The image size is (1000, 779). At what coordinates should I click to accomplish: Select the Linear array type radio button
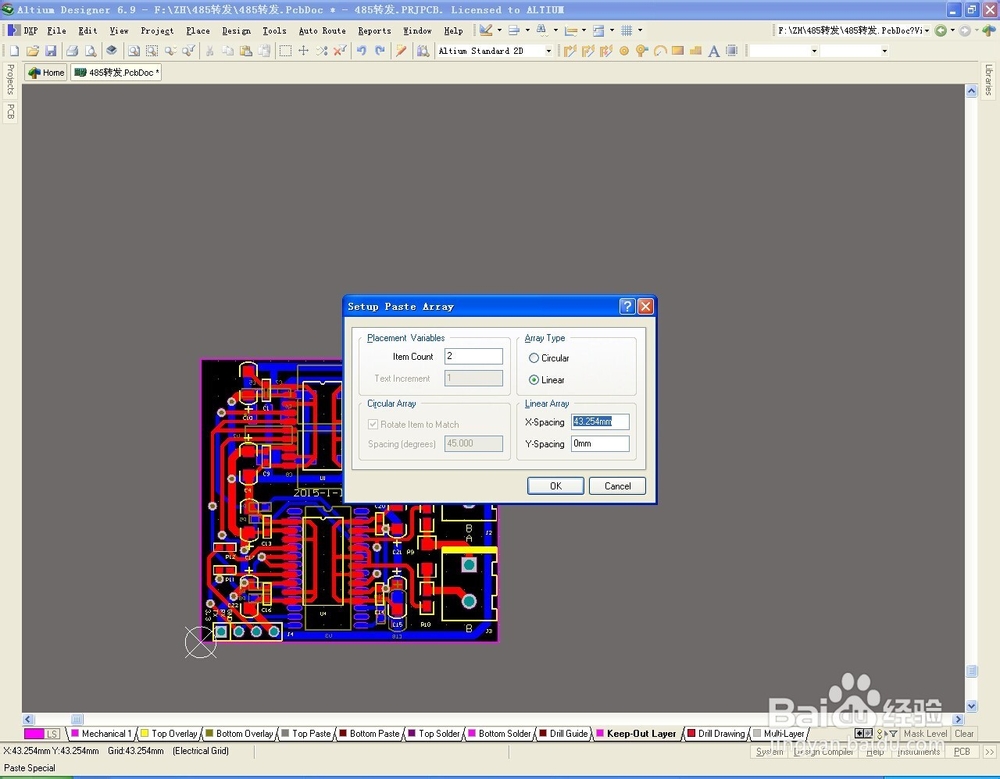[534, 380]
